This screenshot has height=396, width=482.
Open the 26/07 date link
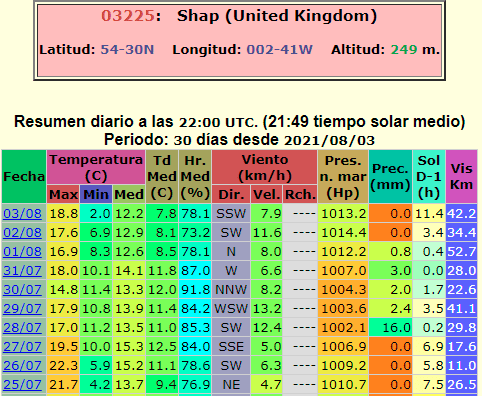tap(22, 366)
